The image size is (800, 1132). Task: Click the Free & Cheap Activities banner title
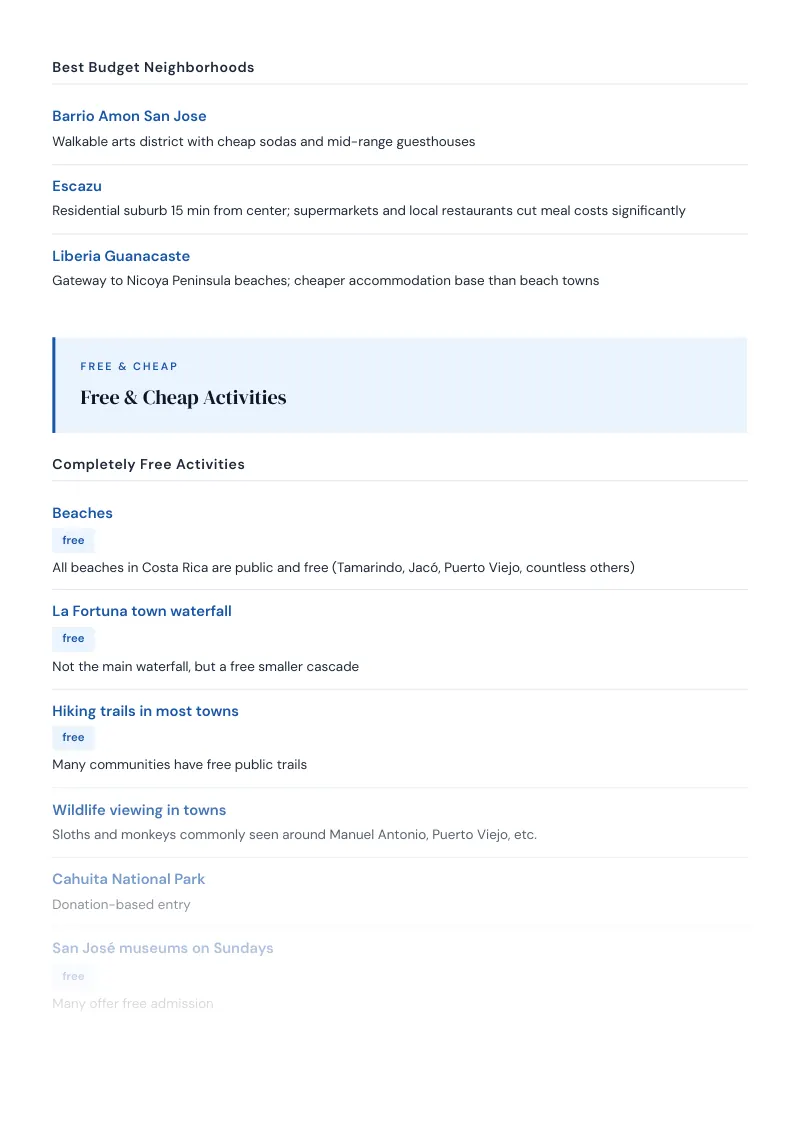183,397
